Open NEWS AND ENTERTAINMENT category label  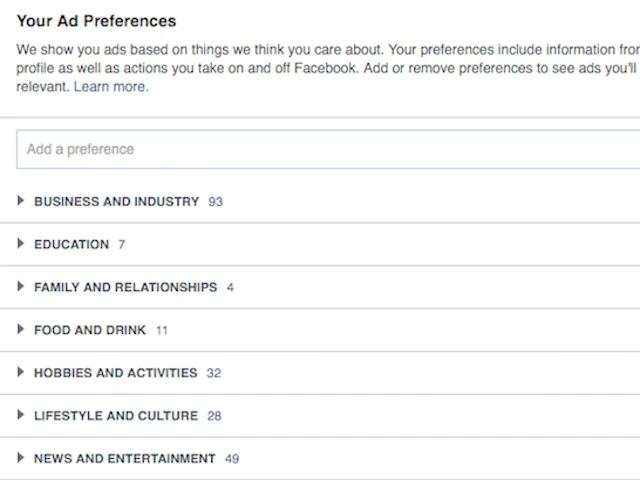click(x=124, y=459)
